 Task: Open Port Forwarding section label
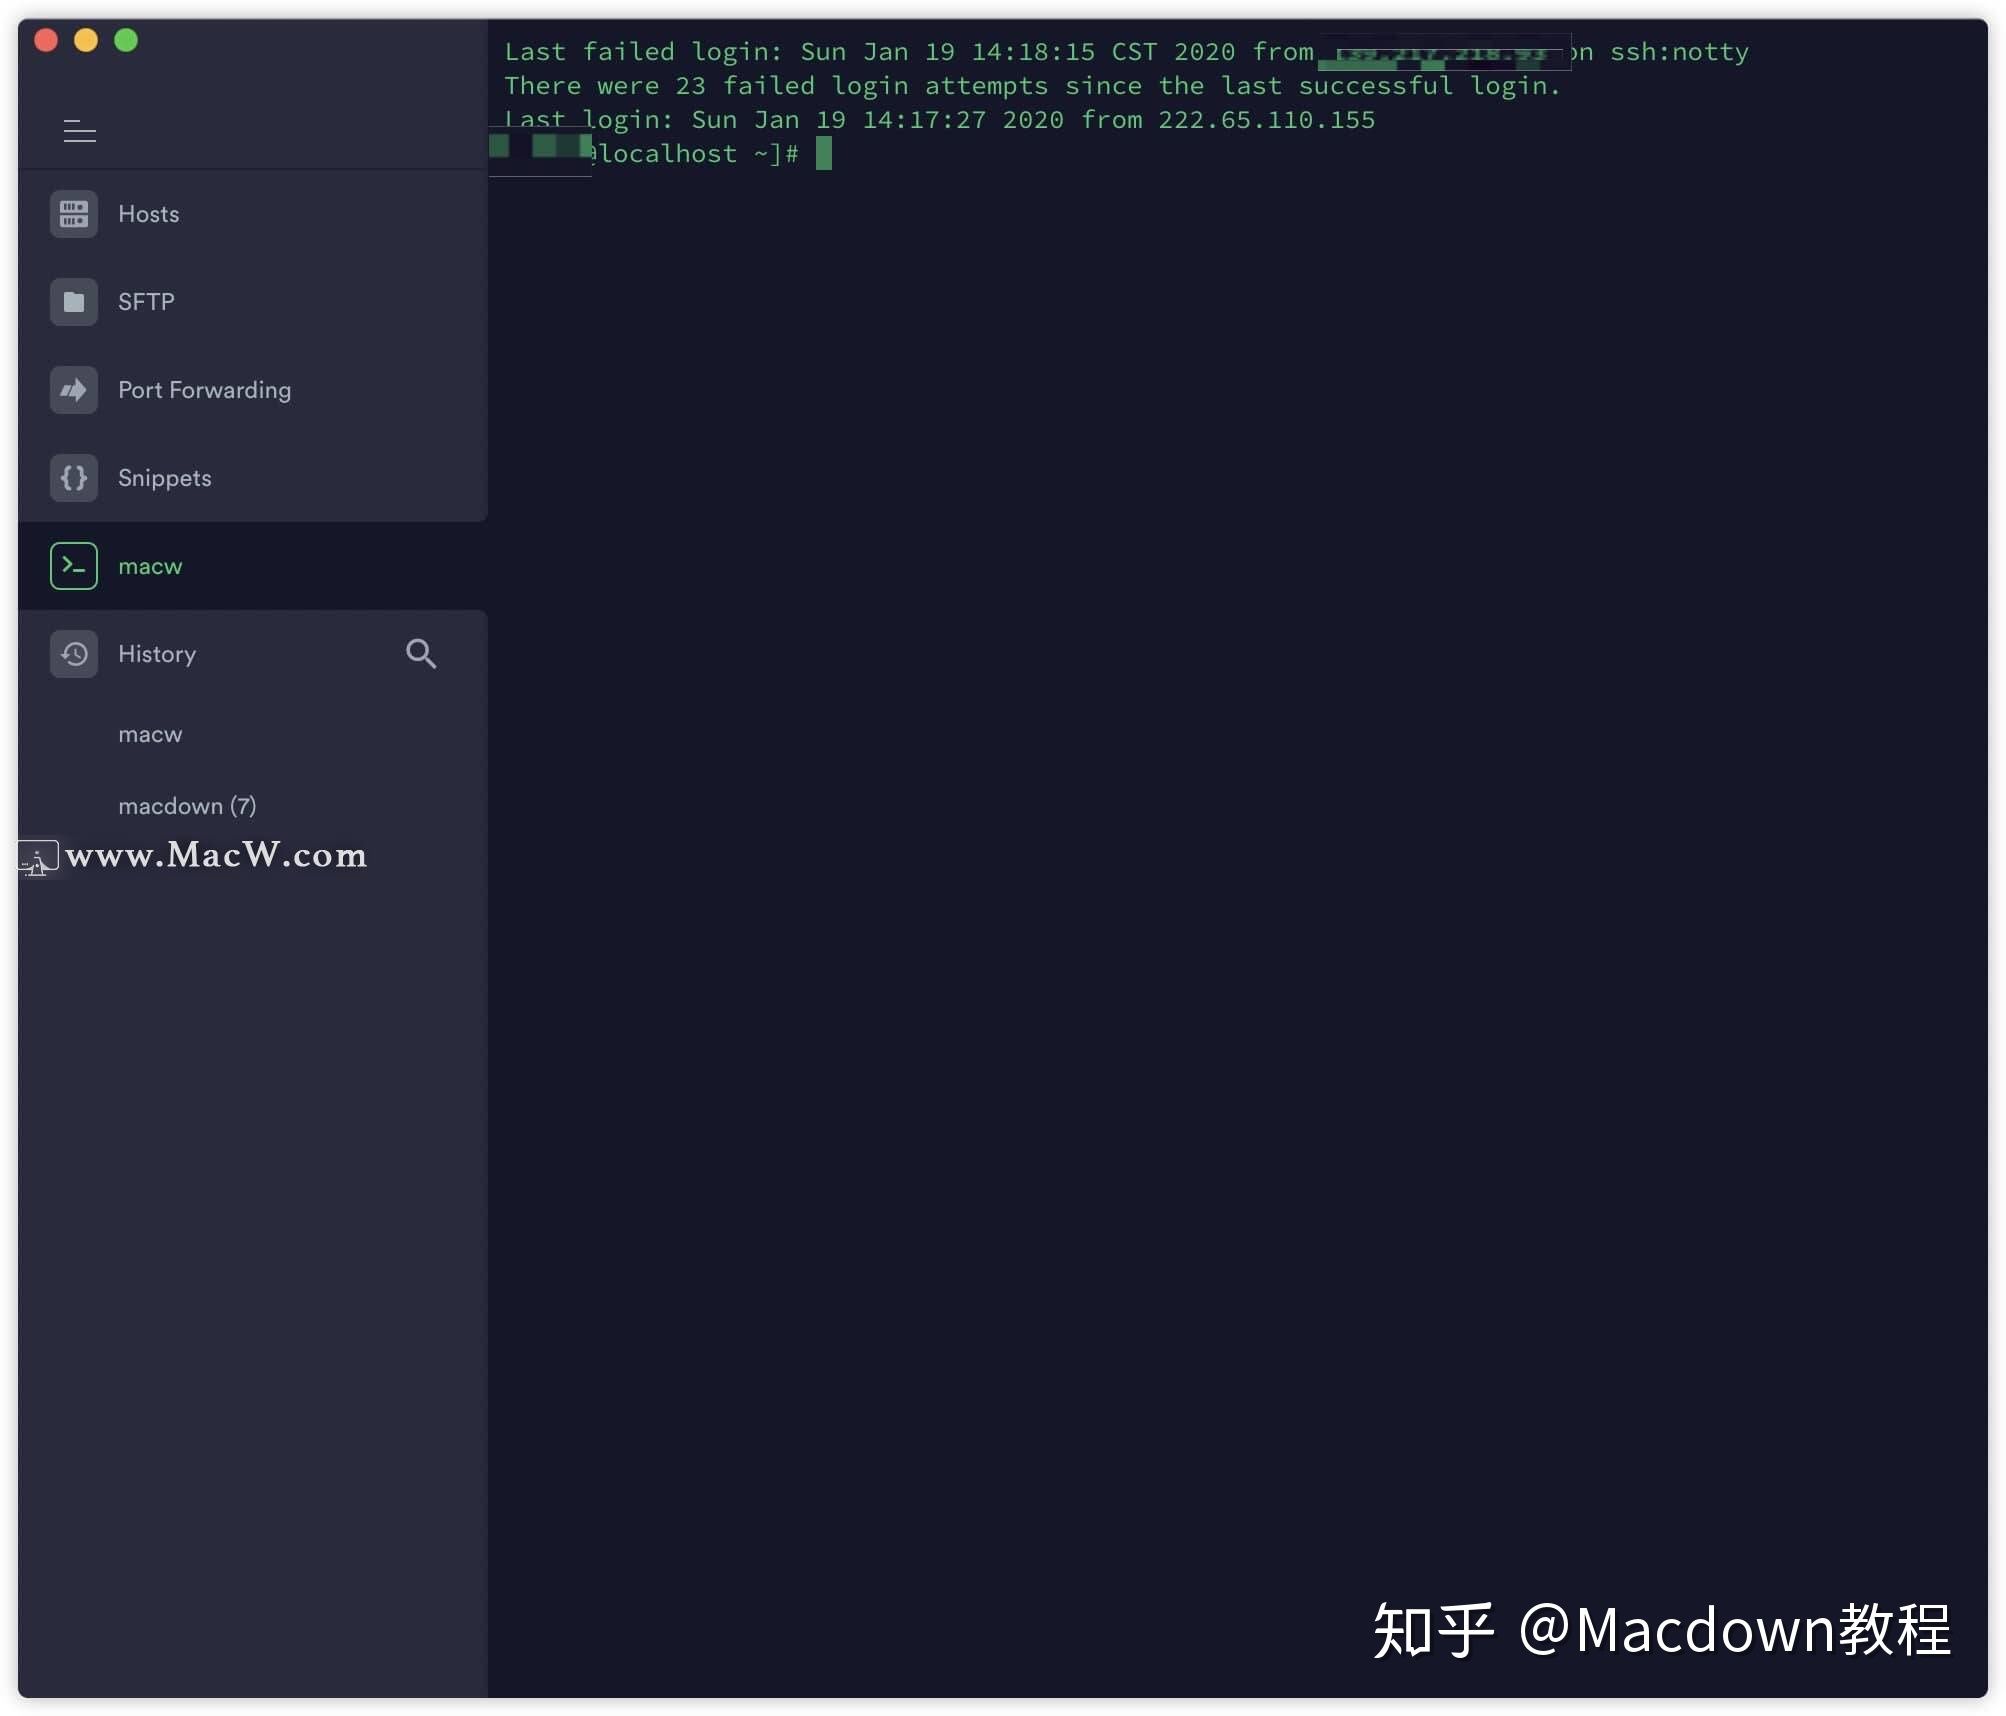tap(205, 390)
